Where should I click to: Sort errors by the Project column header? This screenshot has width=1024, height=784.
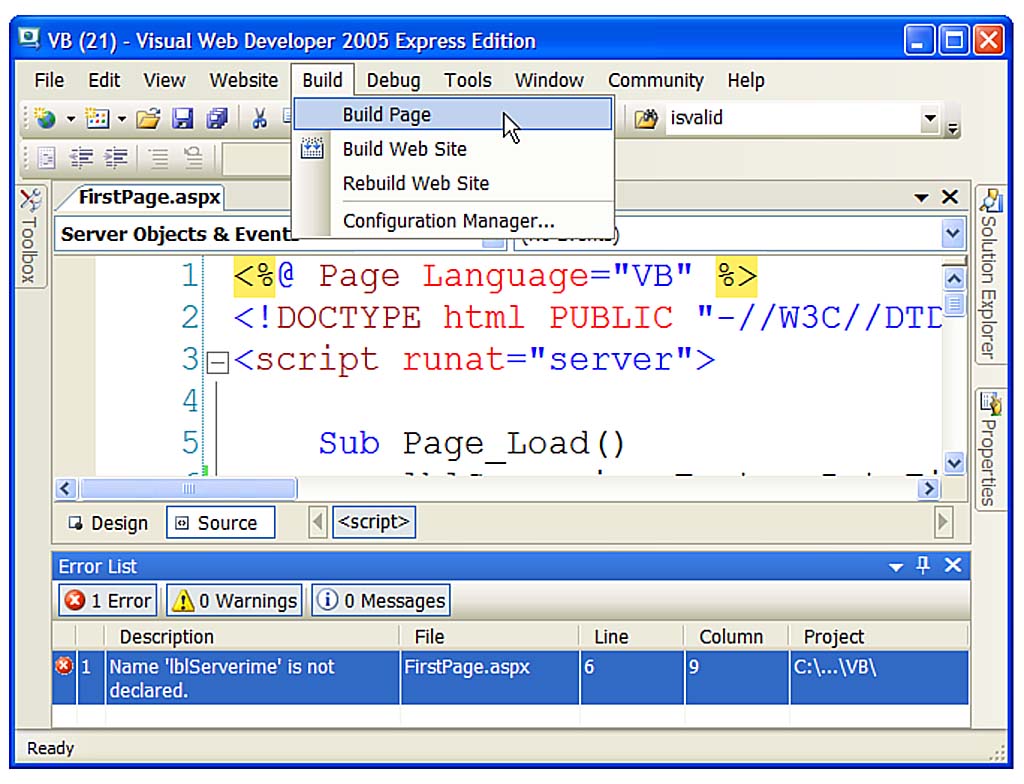pos(879,637)
